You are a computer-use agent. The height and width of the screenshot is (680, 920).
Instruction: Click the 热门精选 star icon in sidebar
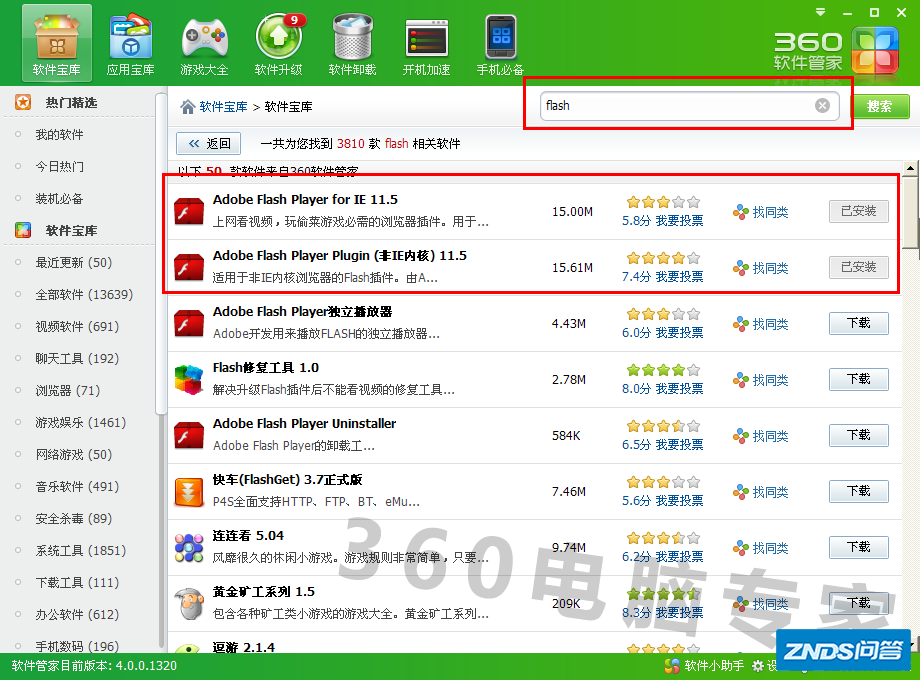tap(23, 103)
